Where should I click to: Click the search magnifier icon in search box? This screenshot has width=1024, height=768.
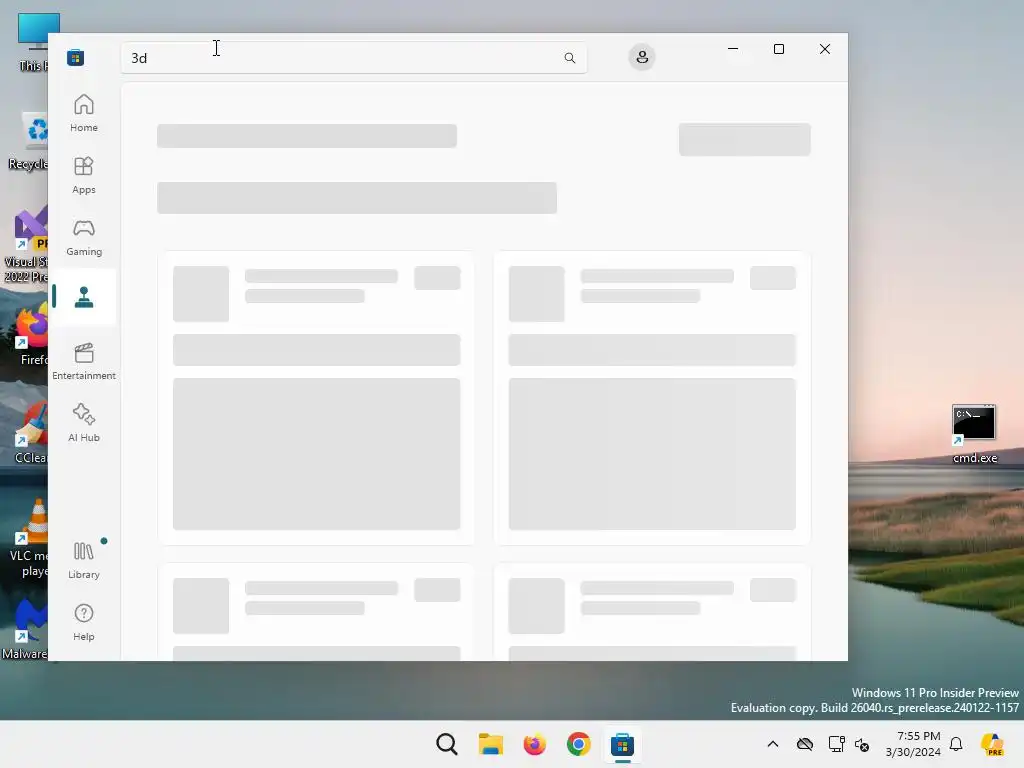point(569,58)
